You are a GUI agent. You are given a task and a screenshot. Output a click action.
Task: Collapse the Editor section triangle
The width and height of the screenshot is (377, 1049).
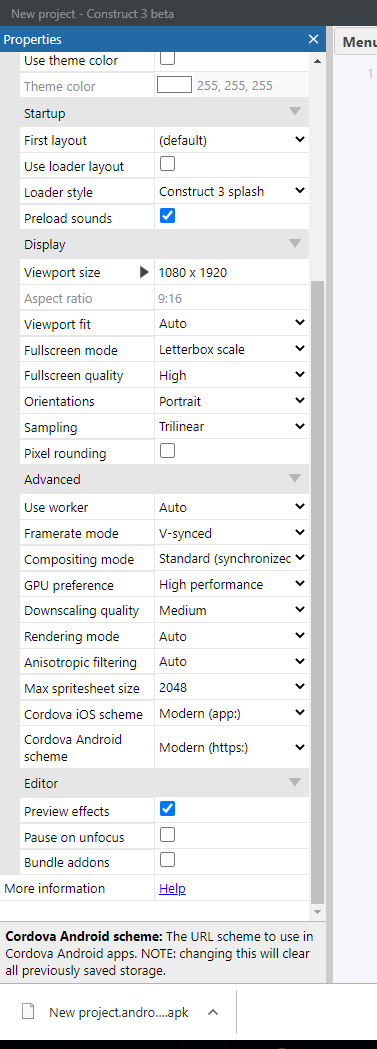point(295,781)
